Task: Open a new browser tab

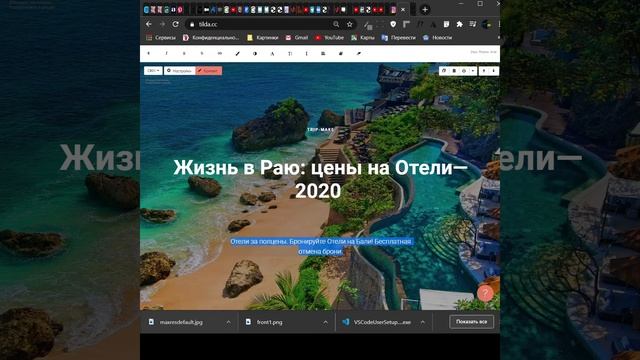Action: coord(425,9)
